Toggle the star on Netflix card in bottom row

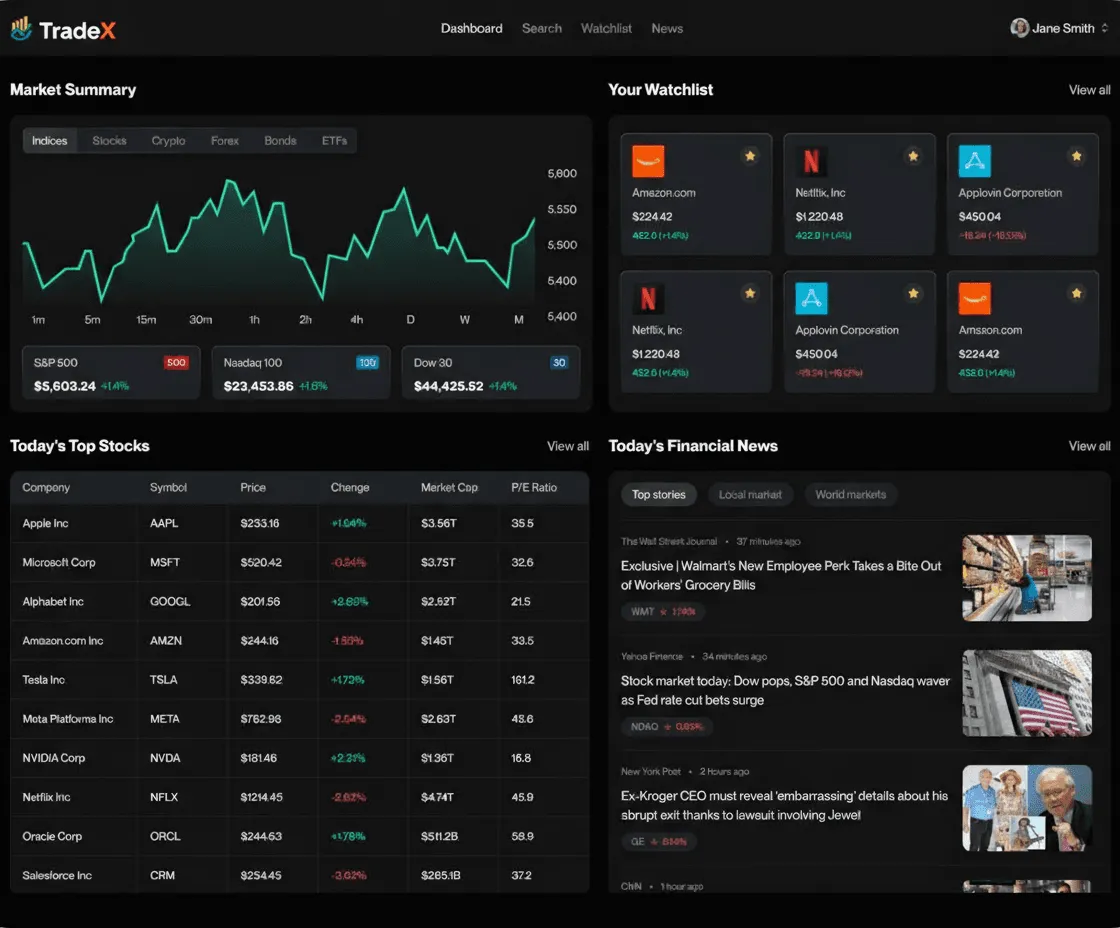pyautogui.click(x=750, y=293)
